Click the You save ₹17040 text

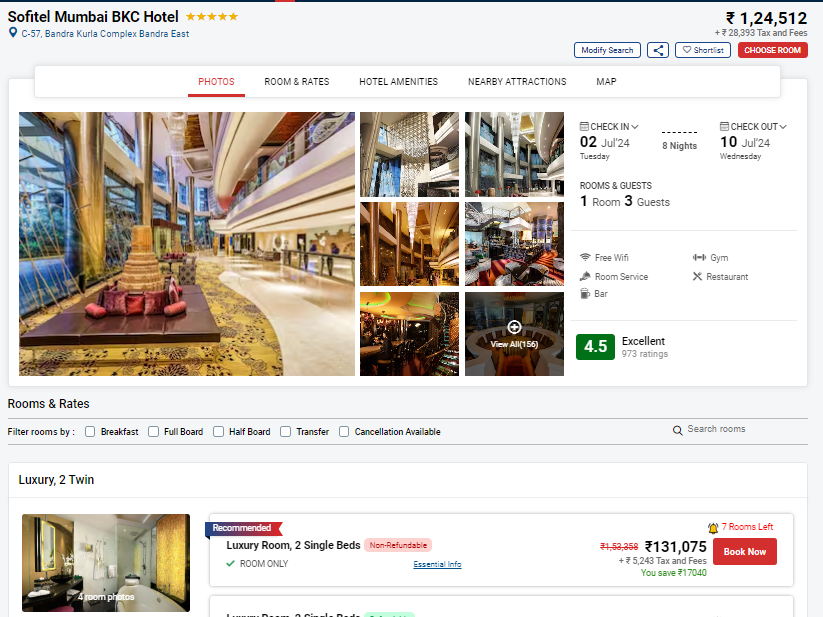[673, 573]
